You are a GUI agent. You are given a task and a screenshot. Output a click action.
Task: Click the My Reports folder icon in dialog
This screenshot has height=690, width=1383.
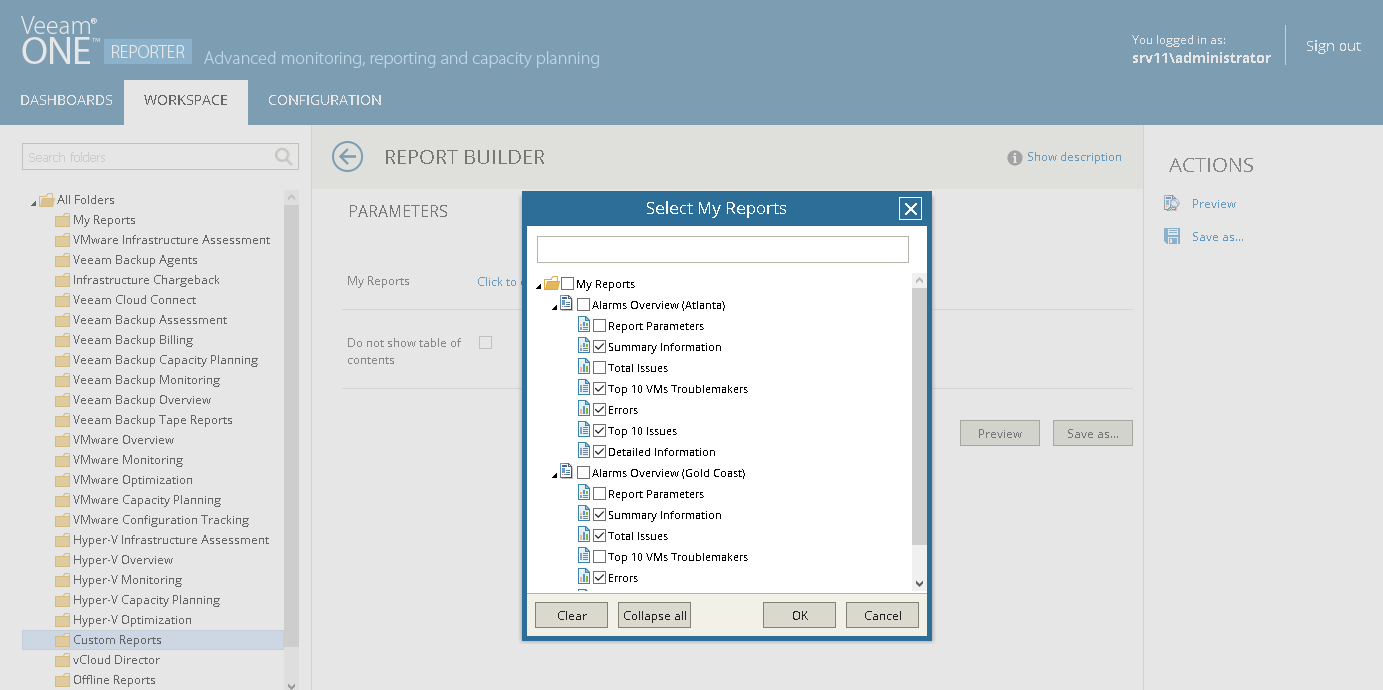click(552, 284)
